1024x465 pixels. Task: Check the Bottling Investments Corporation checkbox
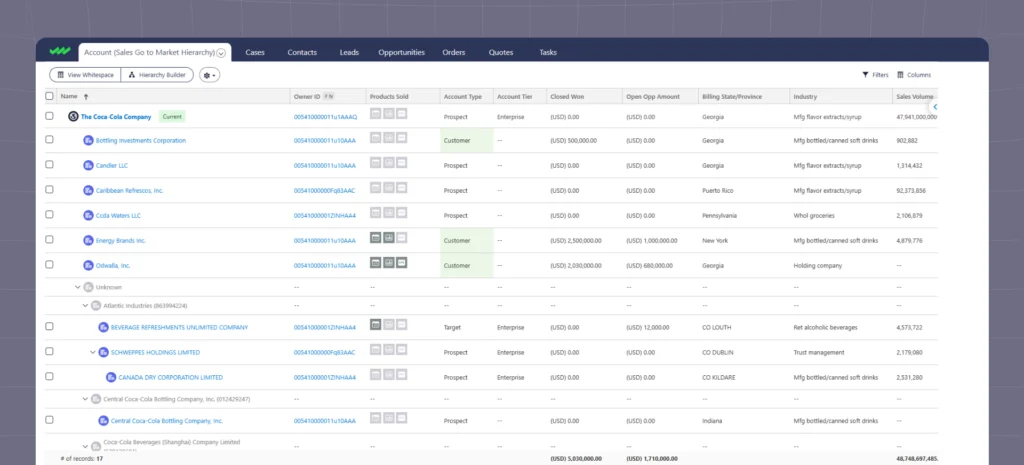point(49,140)
